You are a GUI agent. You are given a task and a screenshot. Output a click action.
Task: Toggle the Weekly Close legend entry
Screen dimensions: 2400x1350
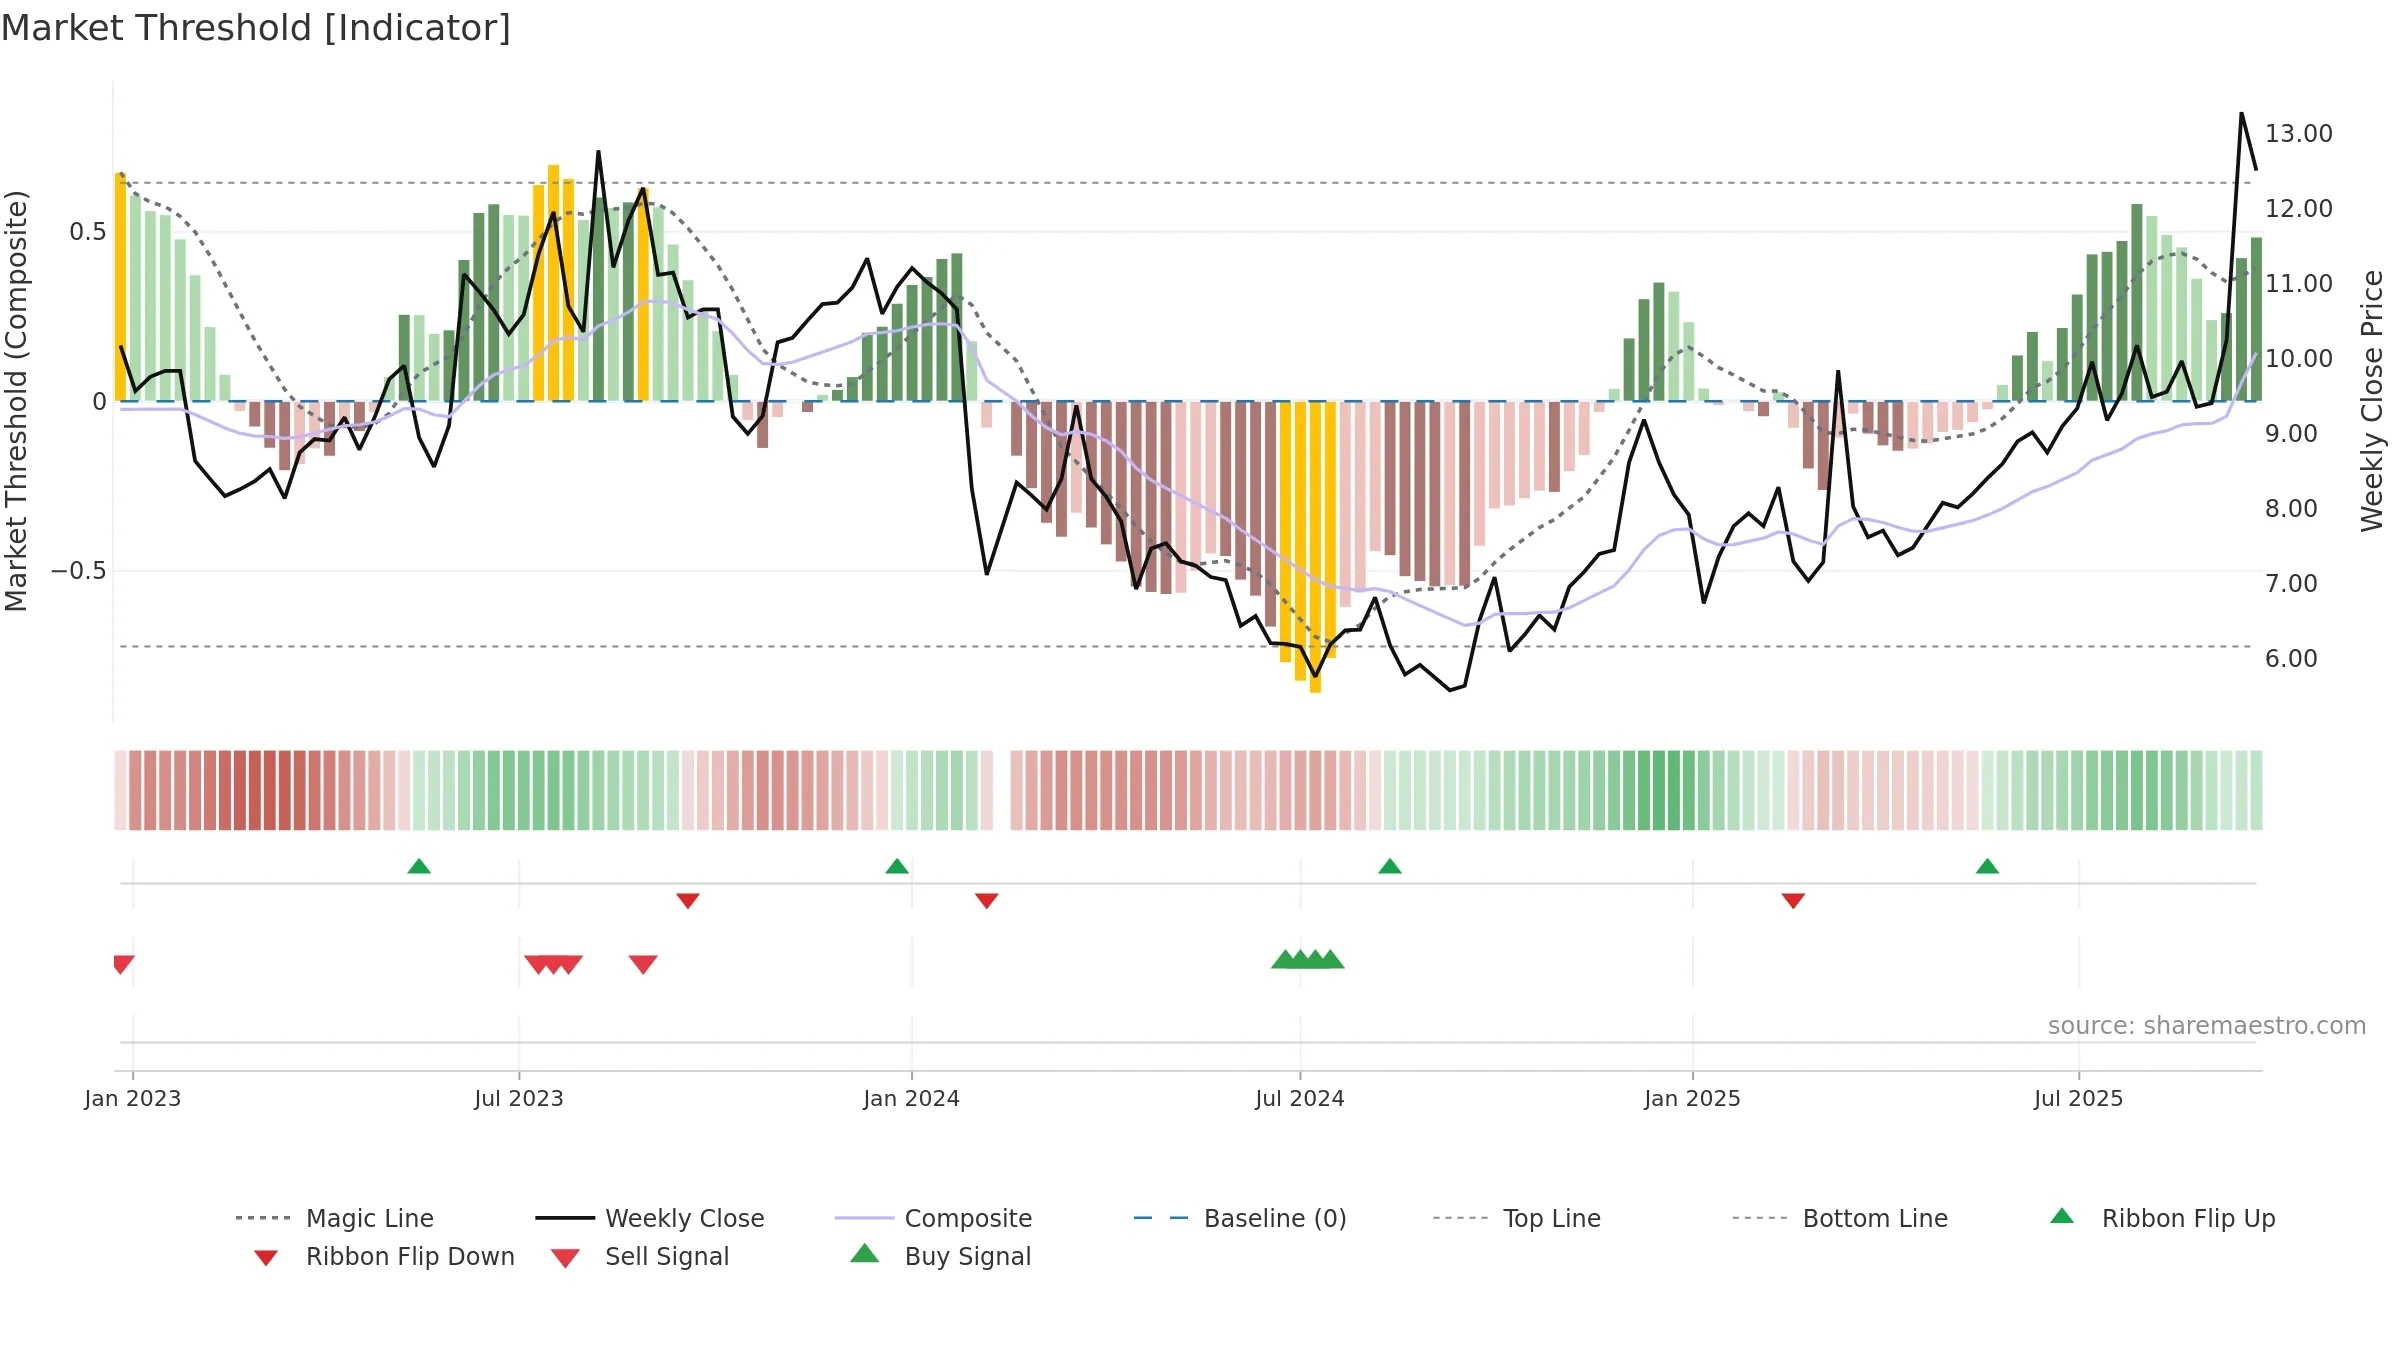click(650, 1218)
